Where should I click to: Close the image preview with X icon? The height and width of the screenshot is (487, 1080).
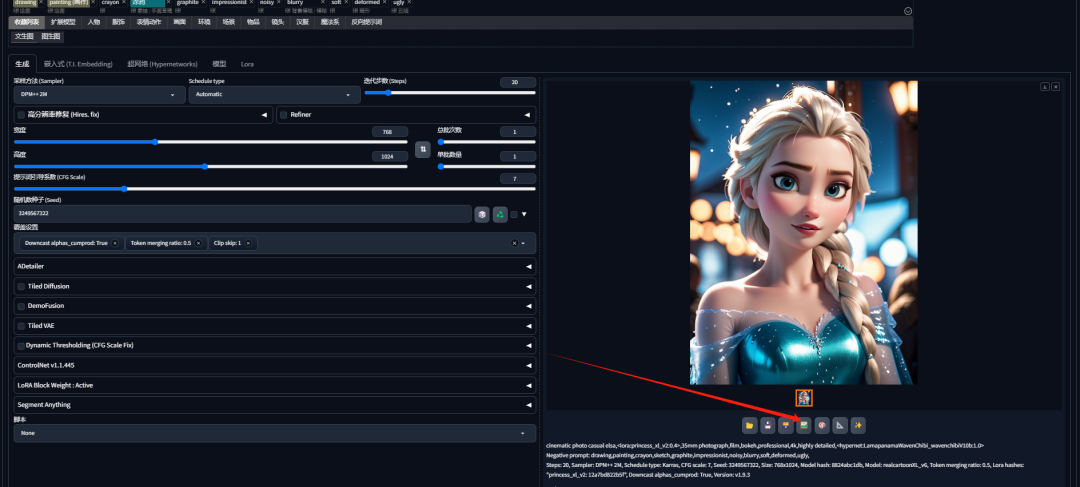(1055, 87)
